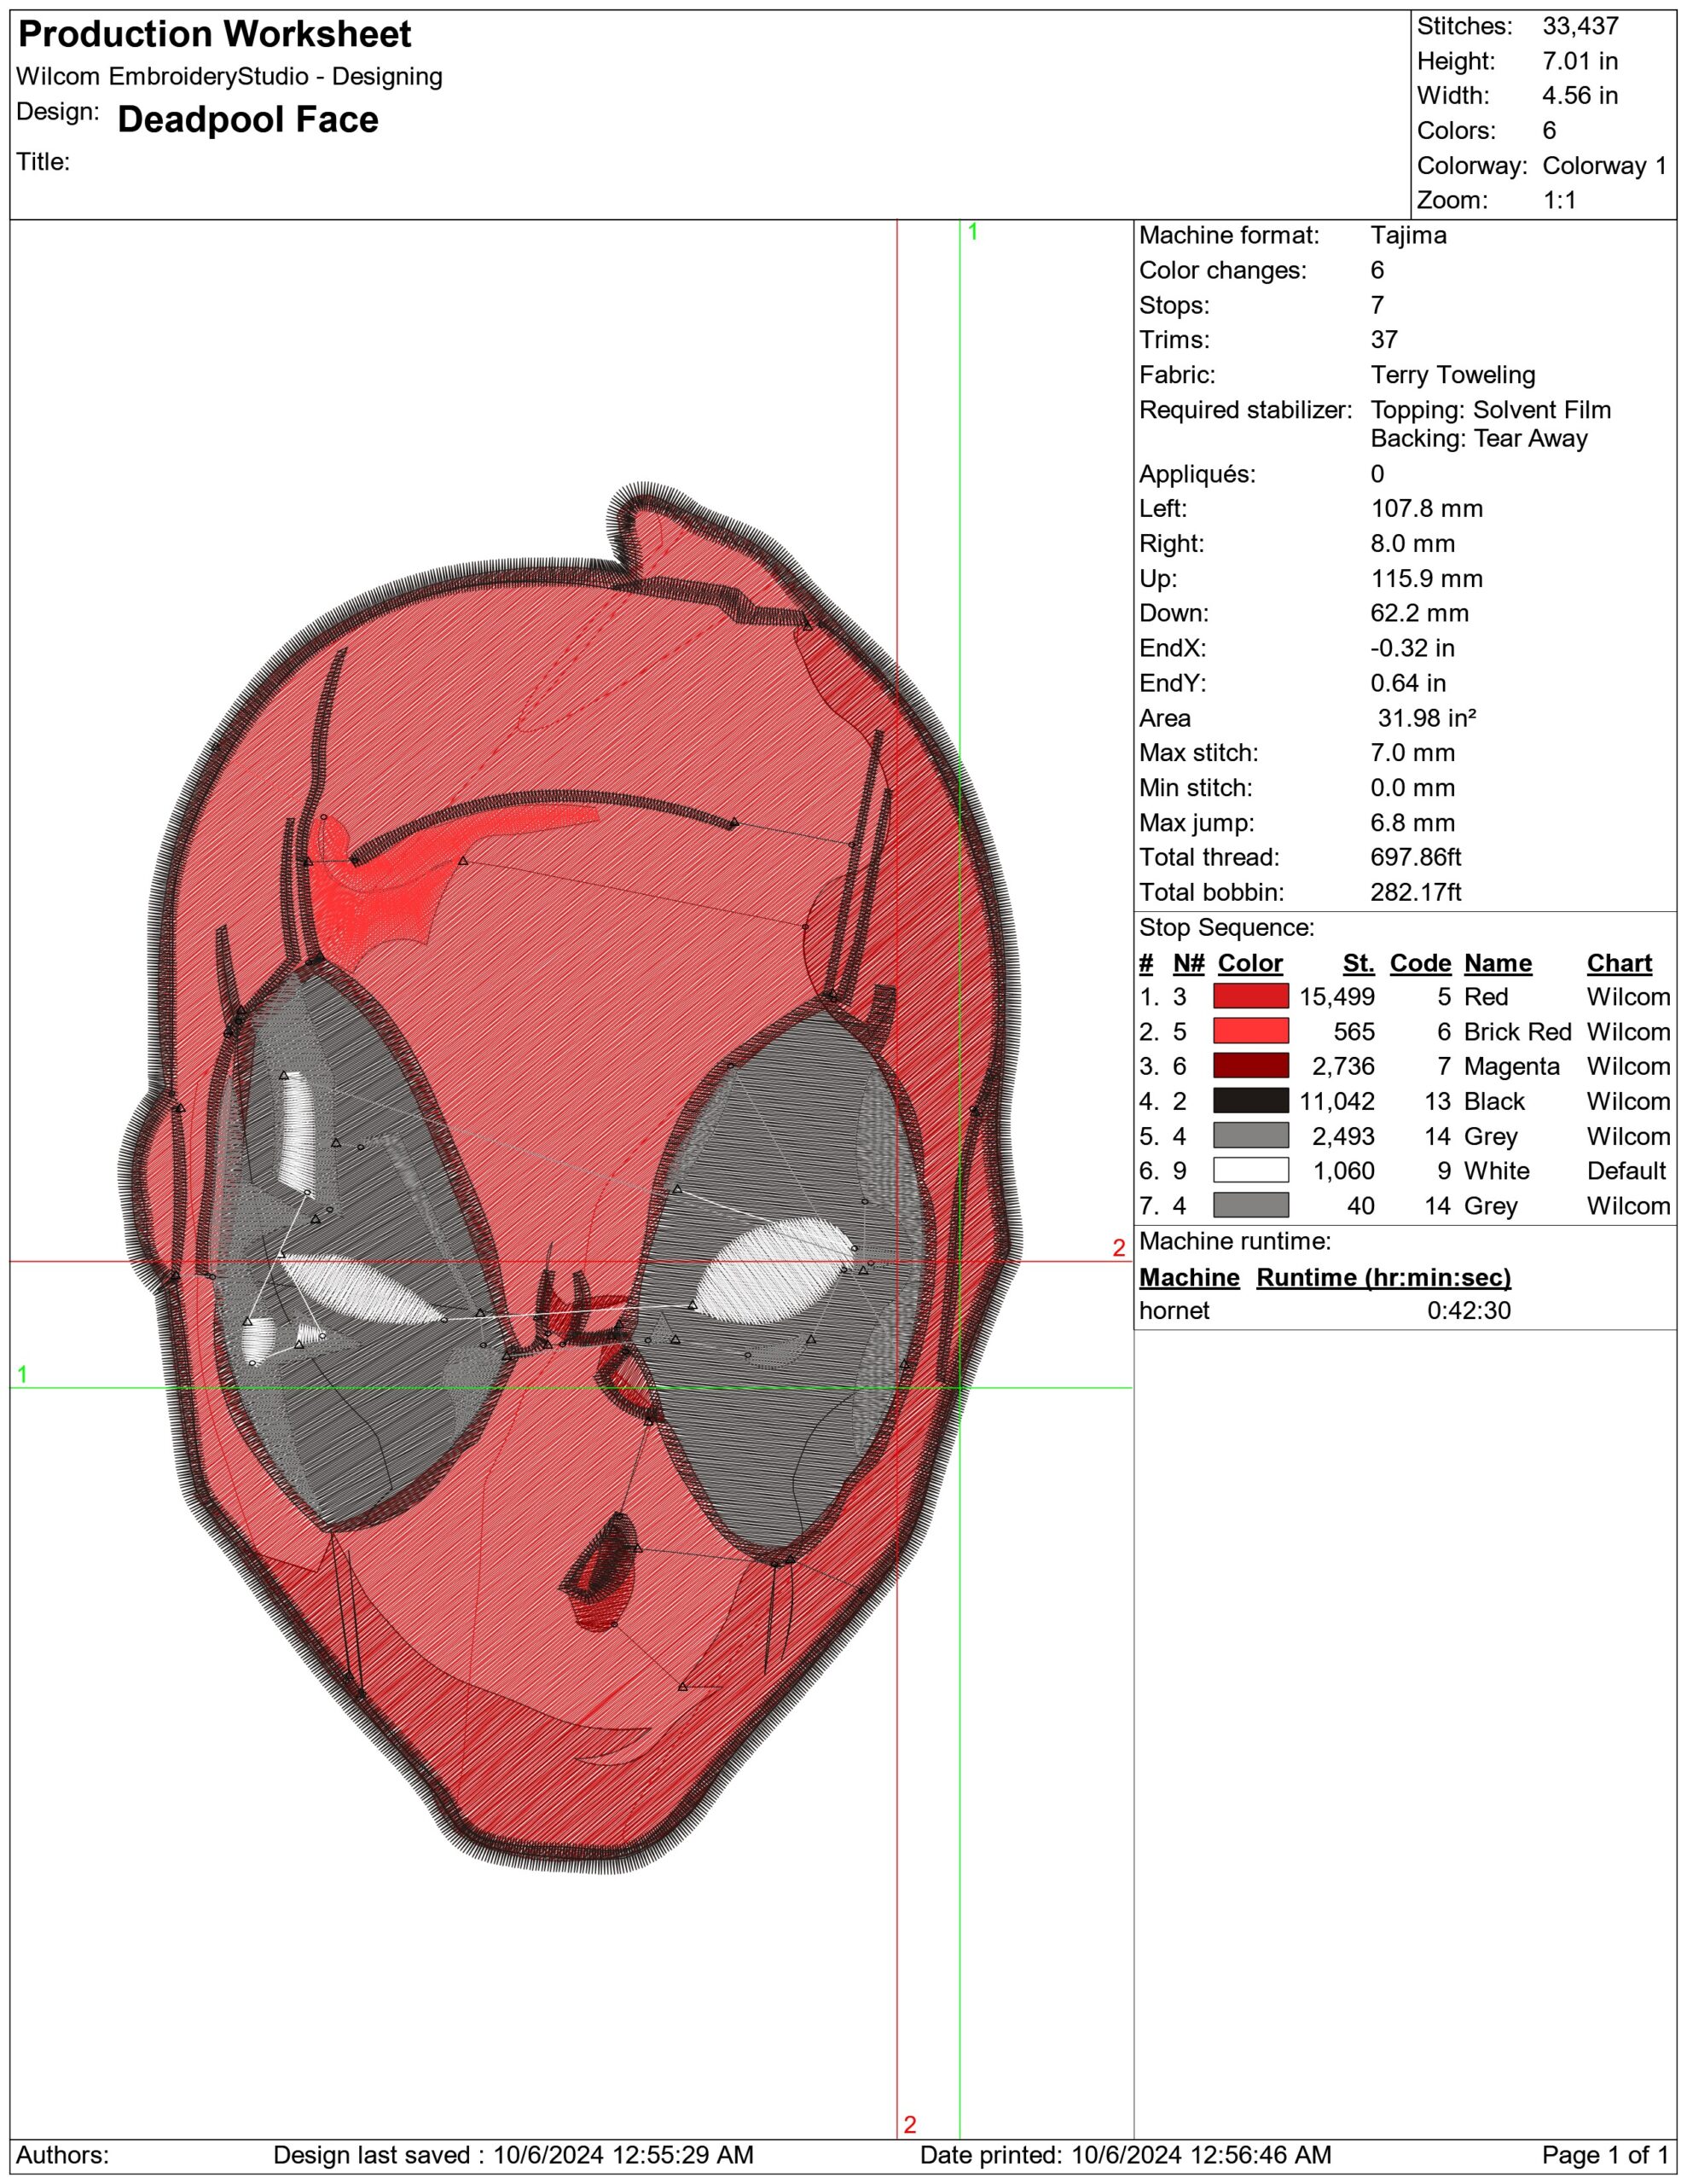Click the 'Production Worksheet' heading
The width and height of the screenshot is (1687, 2184).
pyautogui.click(x=214, y=35)
